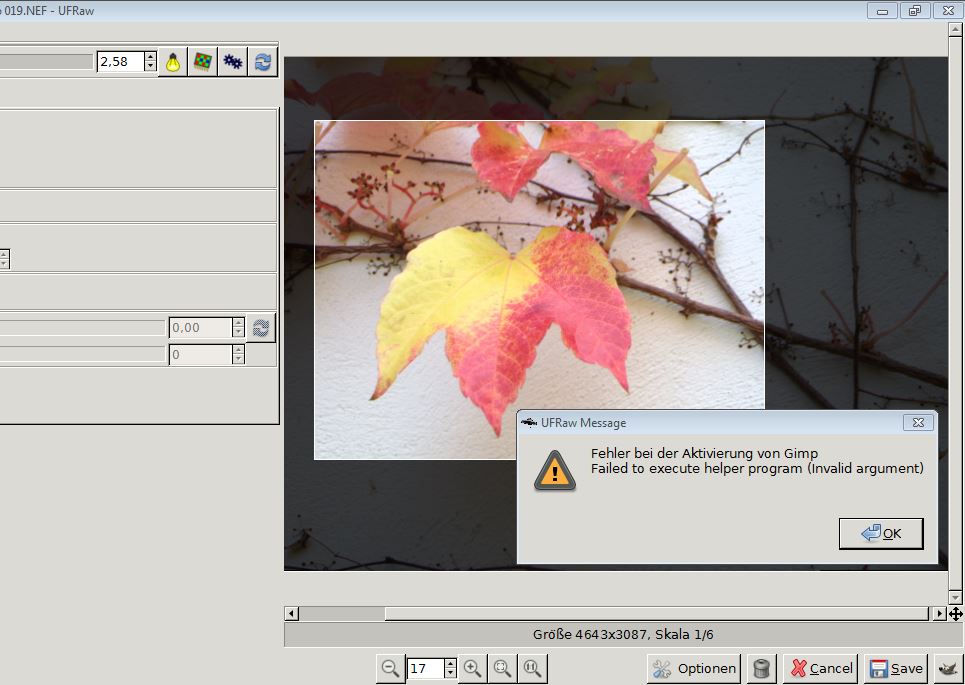Click the Save button

[x=896, y=668]
